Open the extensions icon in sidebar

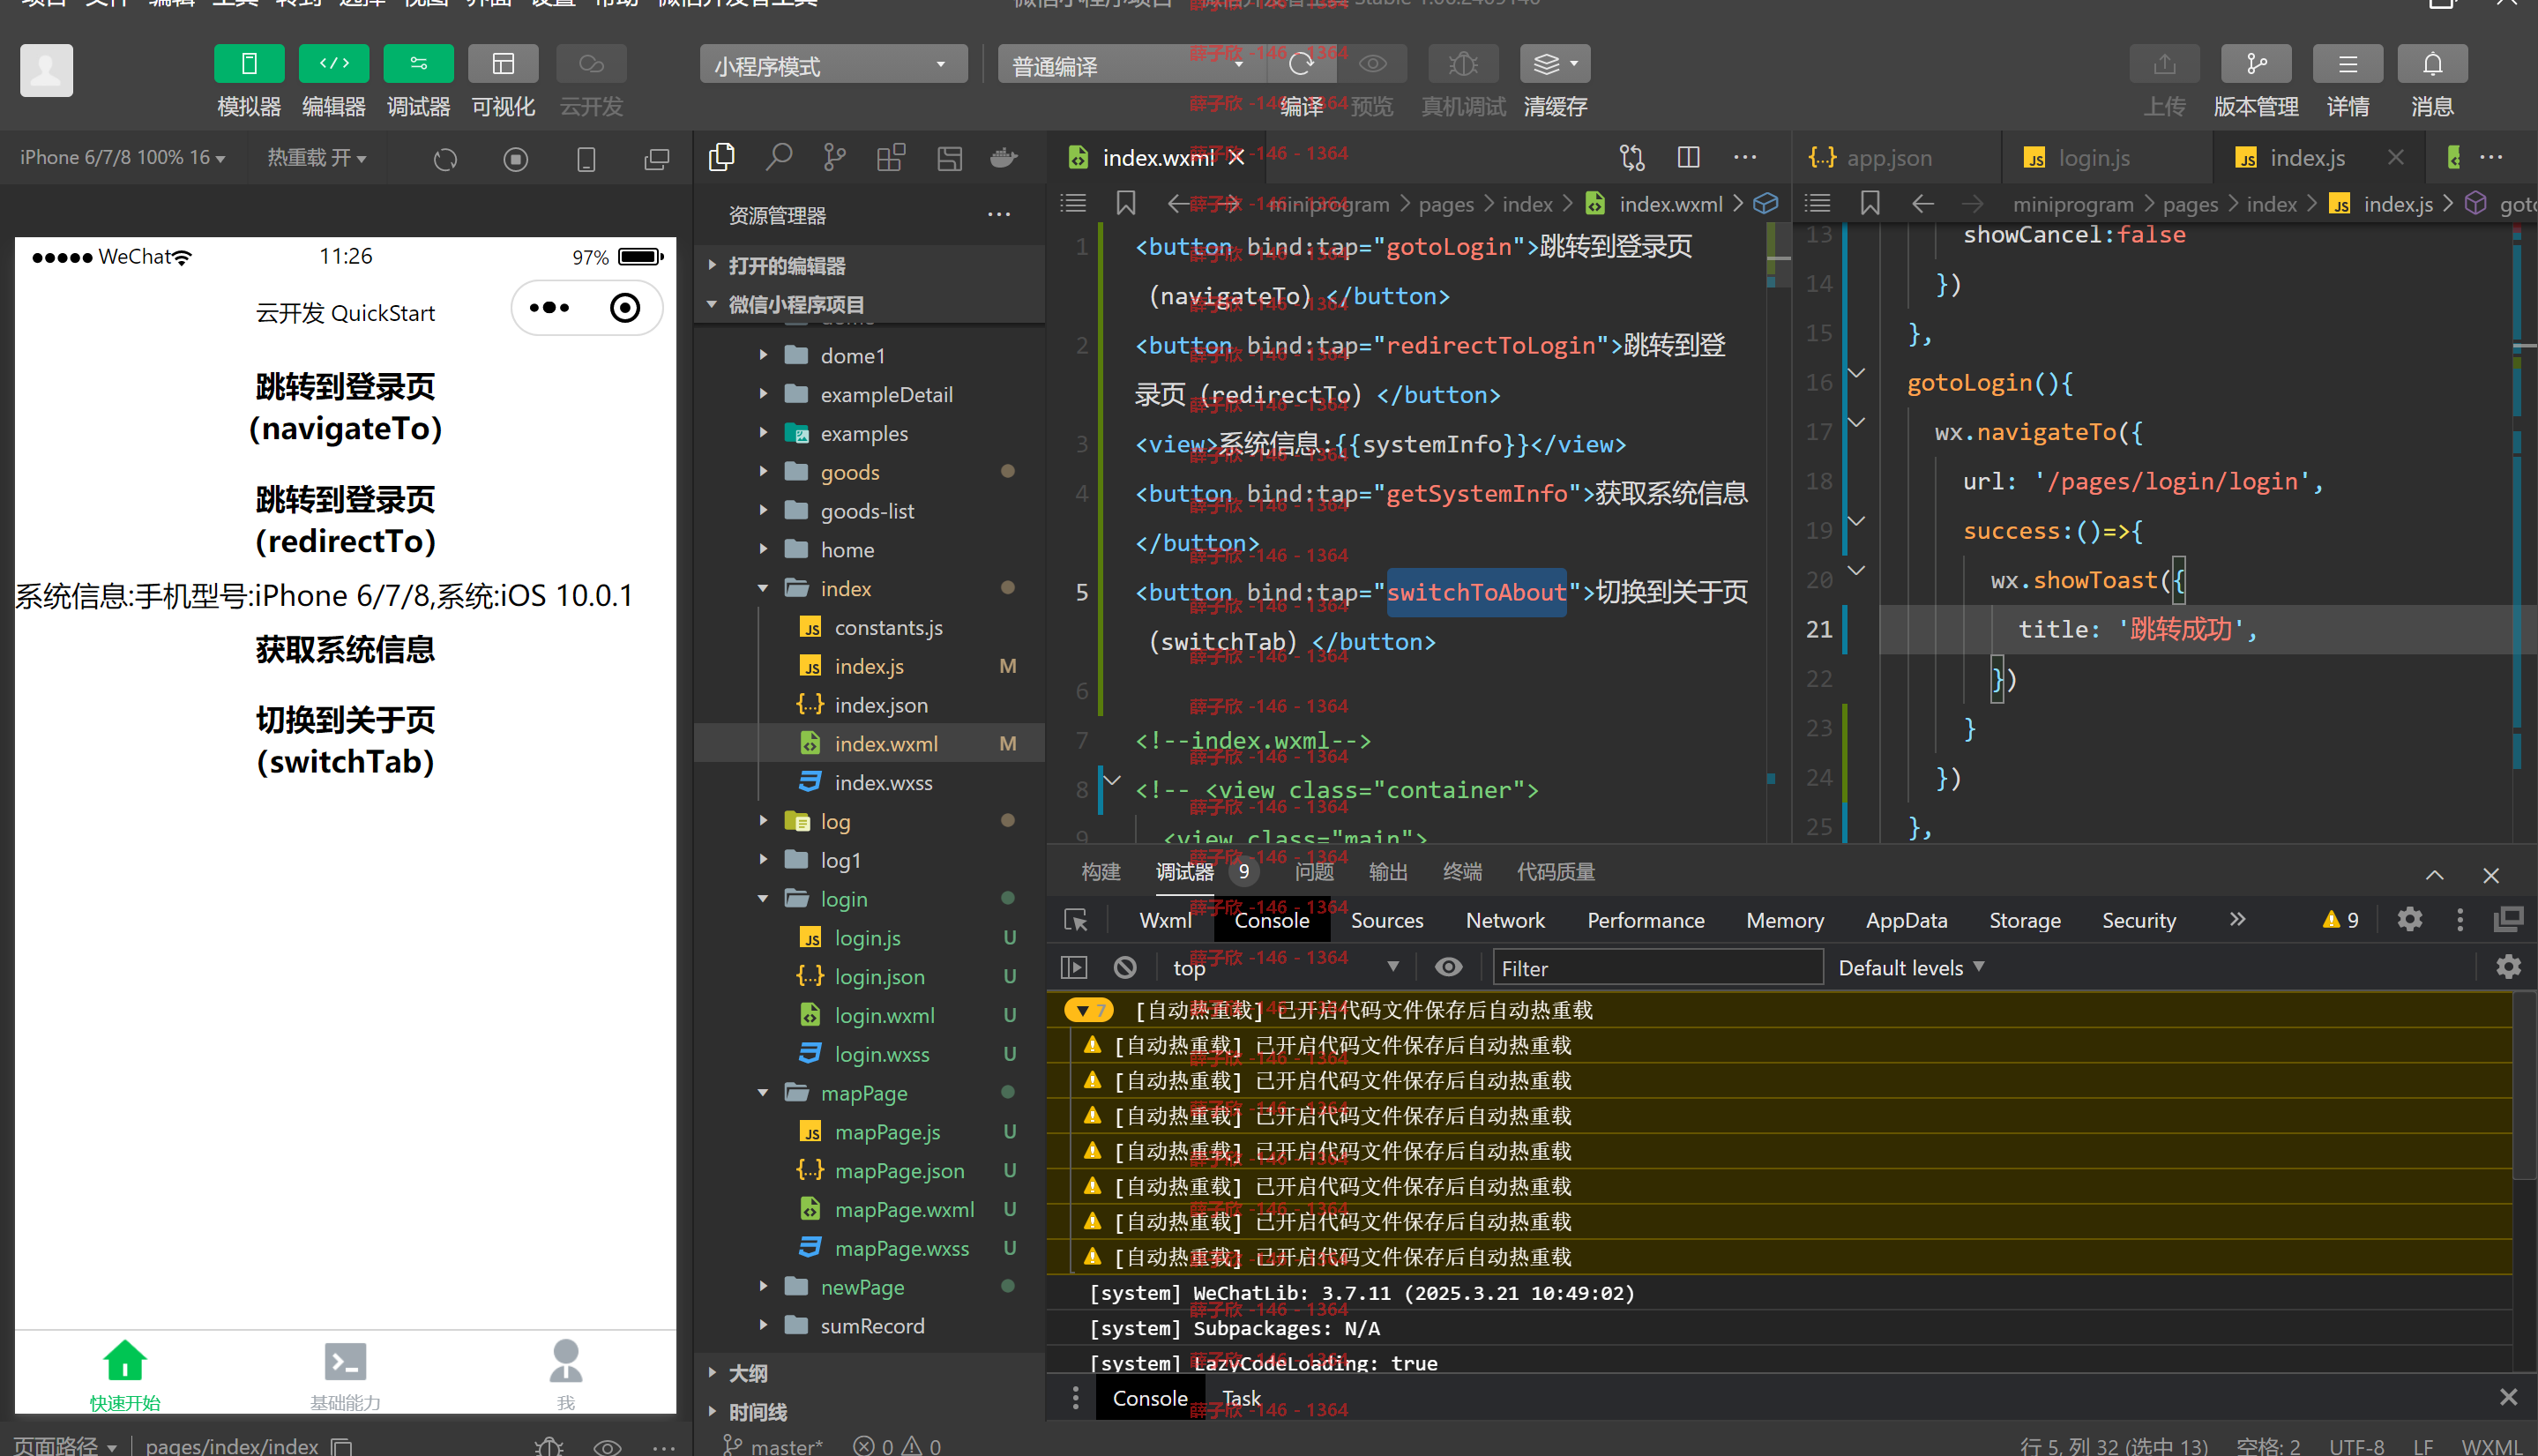[x=890, y=157]
